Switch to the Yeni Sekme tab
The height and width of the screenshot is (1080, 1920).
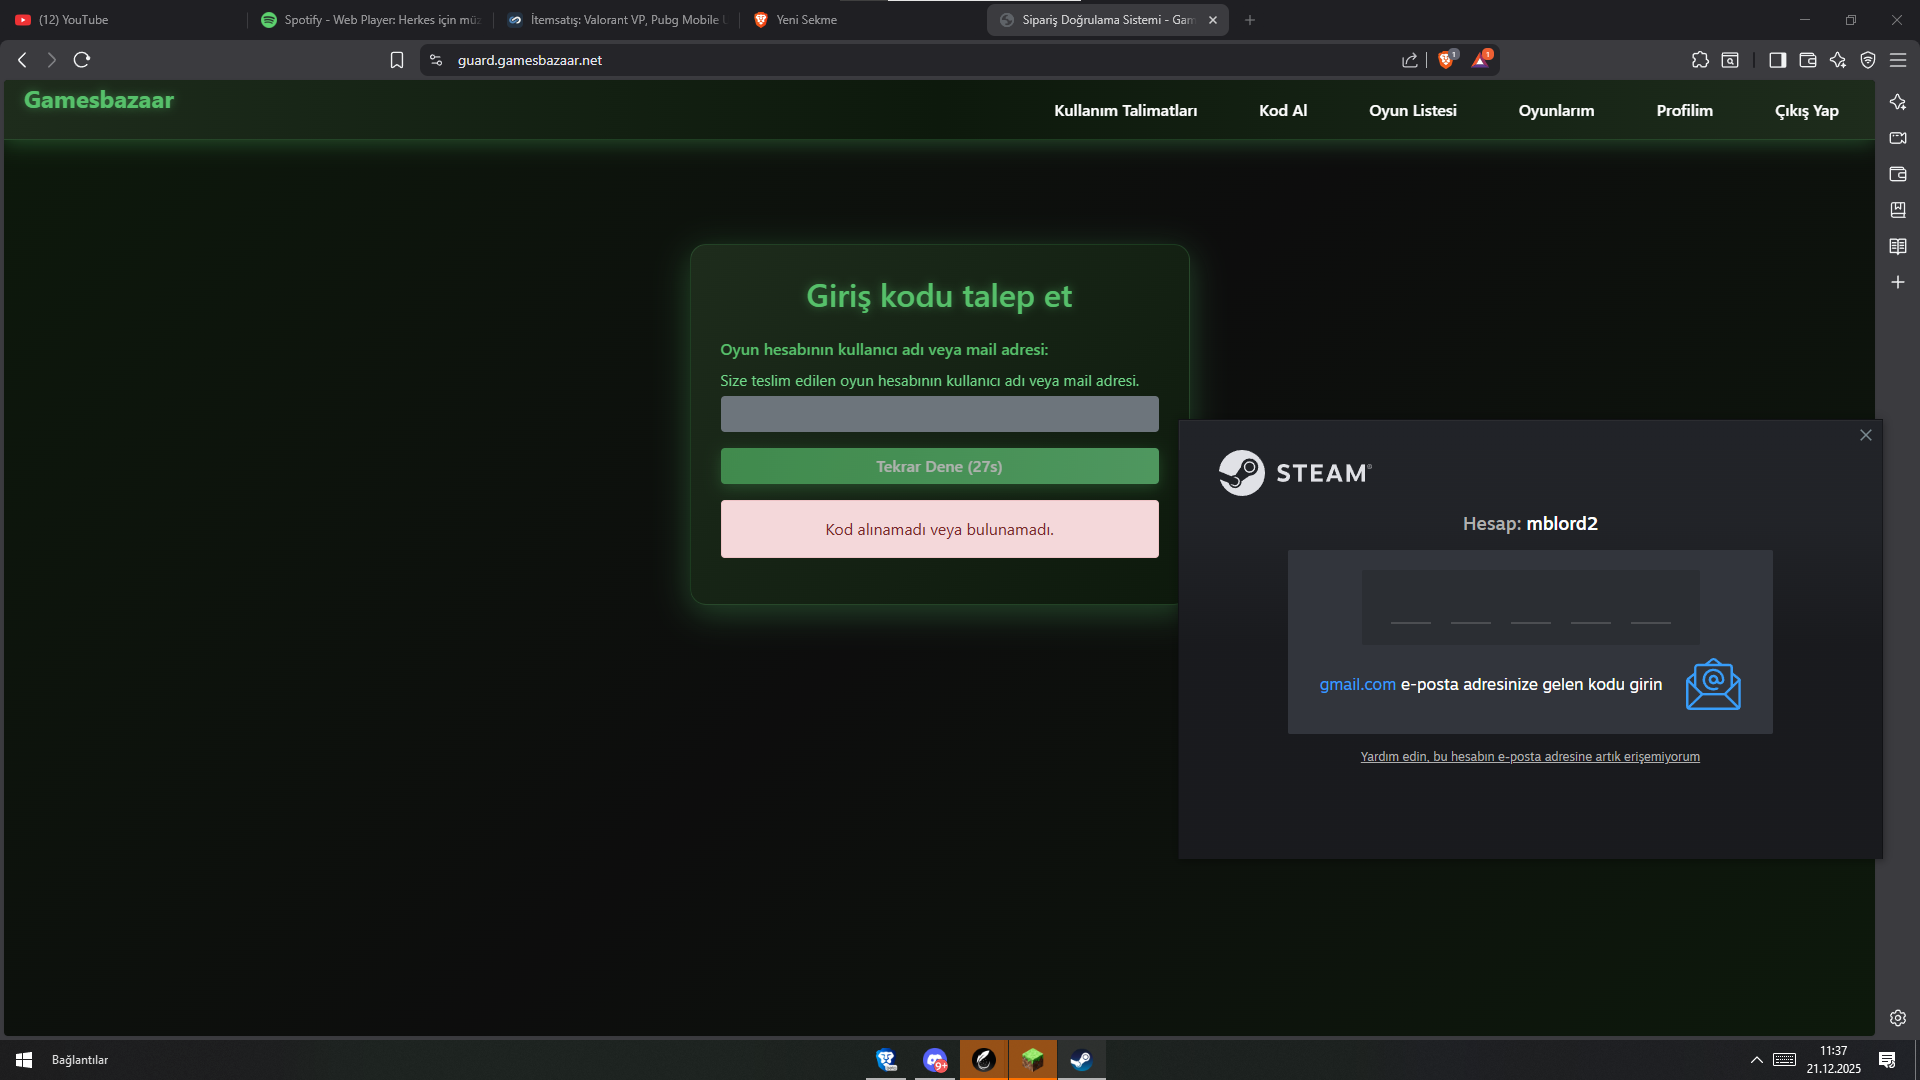(x=862, y=20)
